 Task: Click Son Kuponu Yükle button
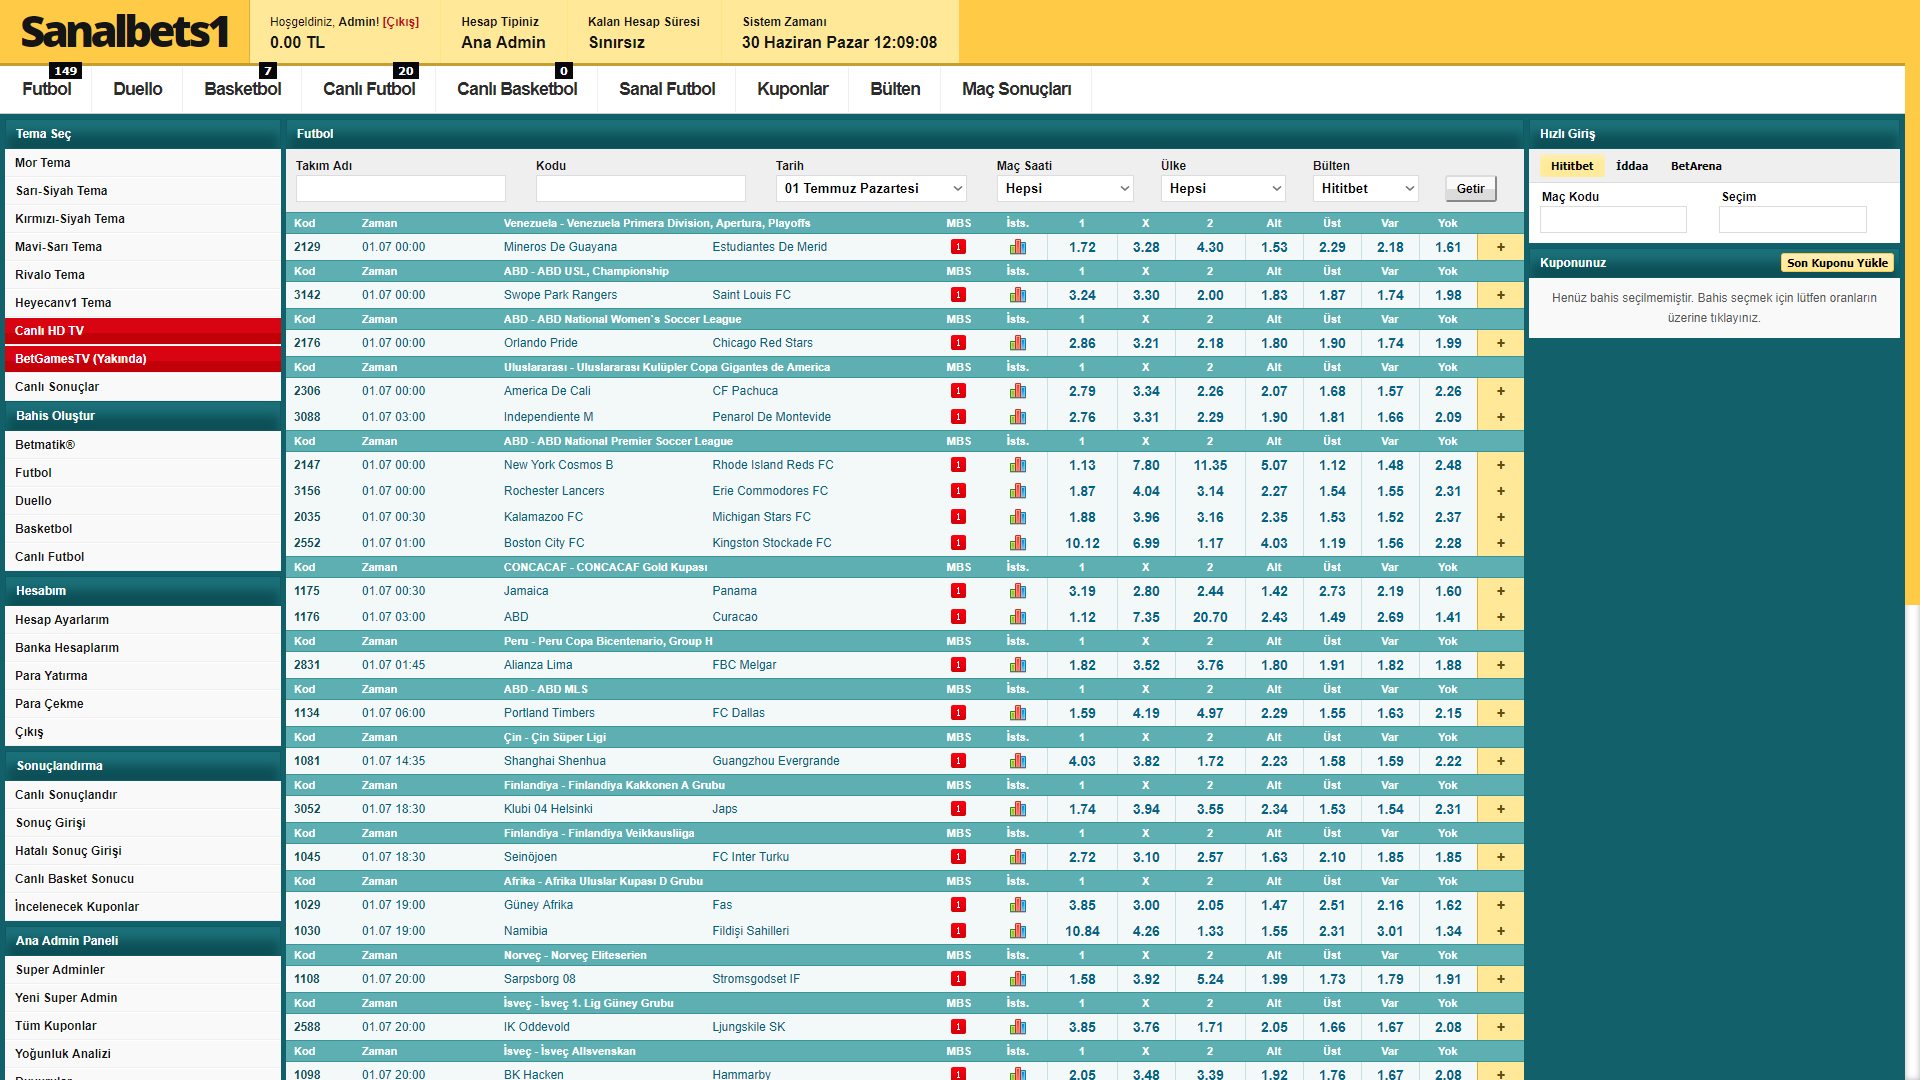pos(1837,263)
